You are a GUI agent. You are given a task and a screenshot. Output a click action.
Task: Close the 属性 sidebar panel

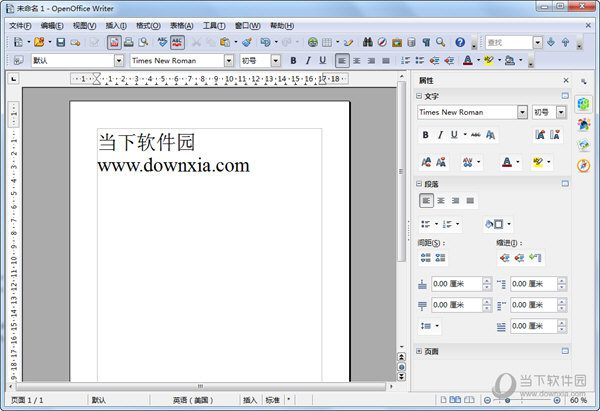[x=566, y=80]
